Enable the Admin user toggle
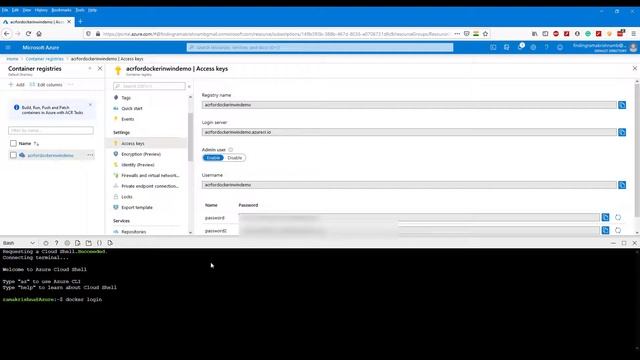640x360 pixels. point(213,158)
